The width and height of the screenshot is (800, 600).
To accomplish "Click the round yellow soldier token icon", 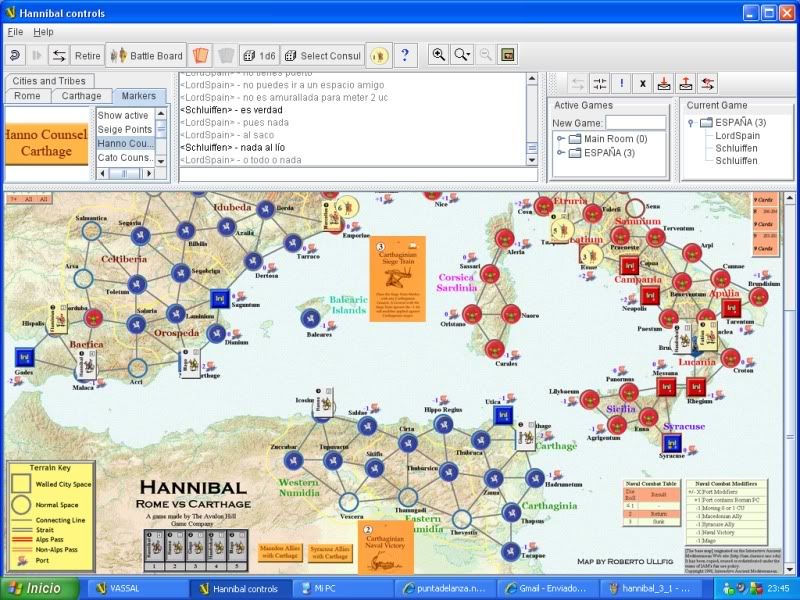I will click(x=379, y=55).
